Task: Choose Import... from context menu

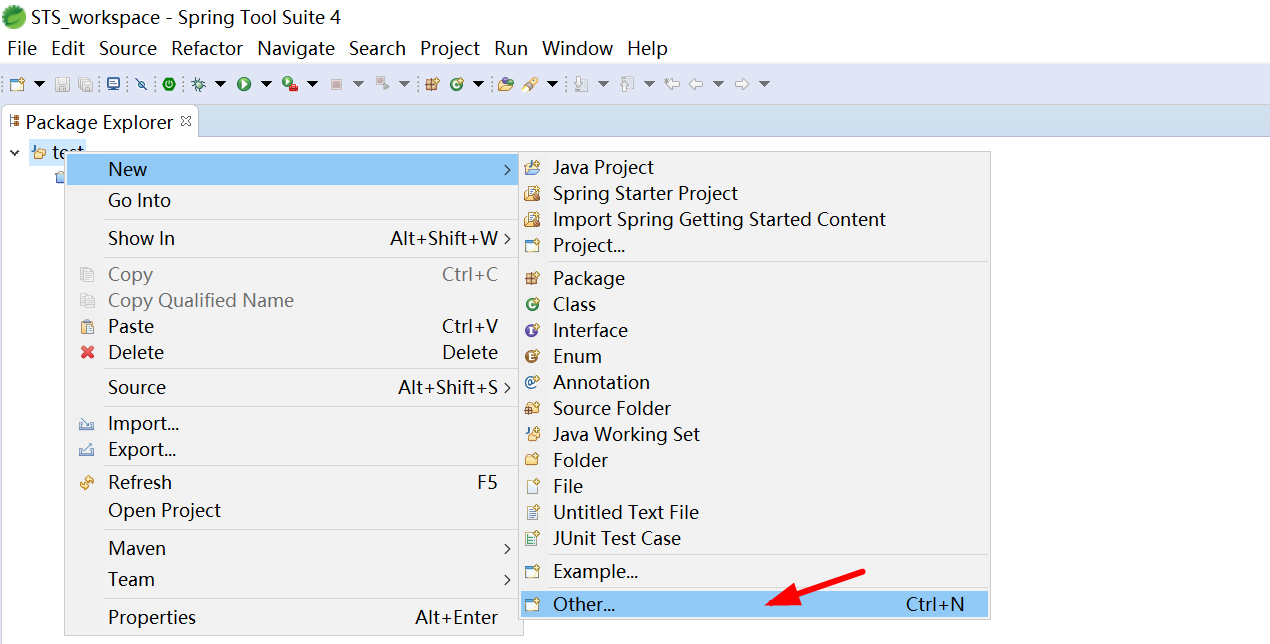Action: (291, 423)
